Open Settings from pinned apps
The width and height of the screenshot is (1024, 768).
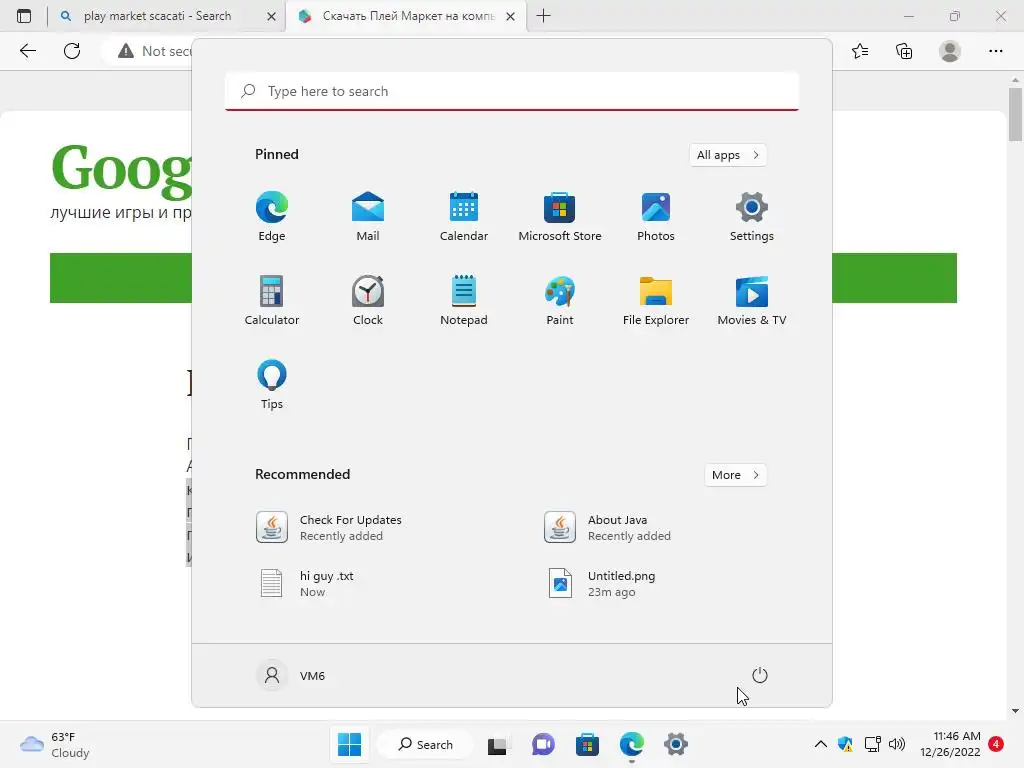click(x=752, y=217)
